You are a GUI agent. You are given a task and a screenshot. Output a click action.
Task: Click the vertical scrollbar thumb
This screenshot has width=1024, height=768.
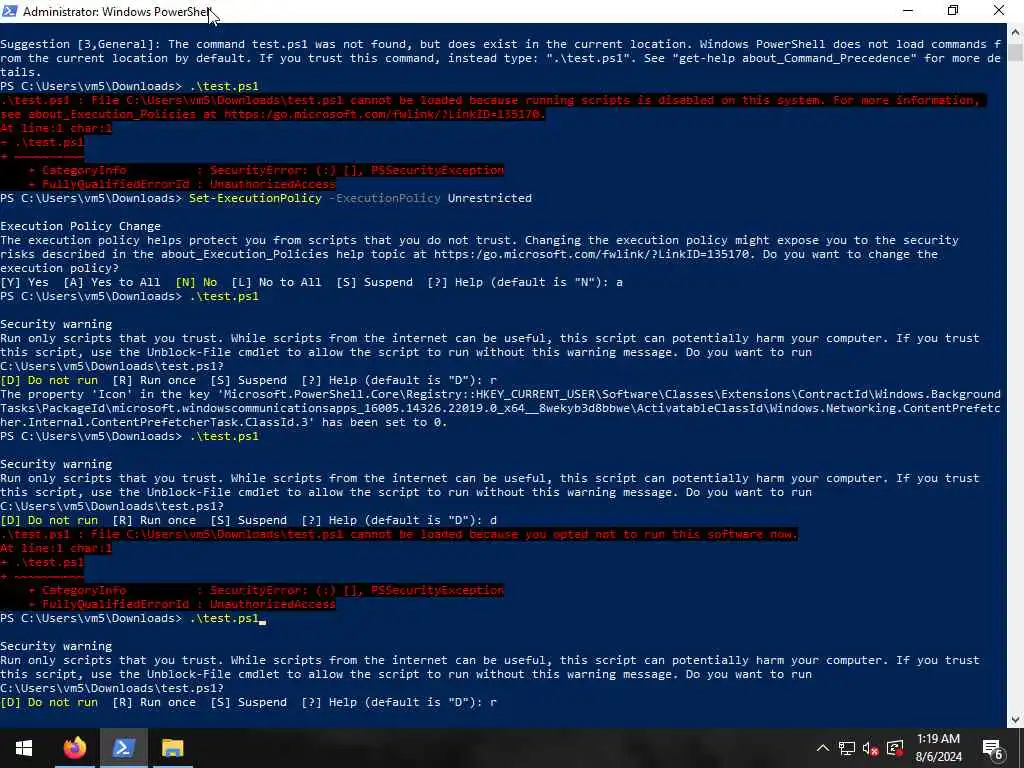(1016, 52)
